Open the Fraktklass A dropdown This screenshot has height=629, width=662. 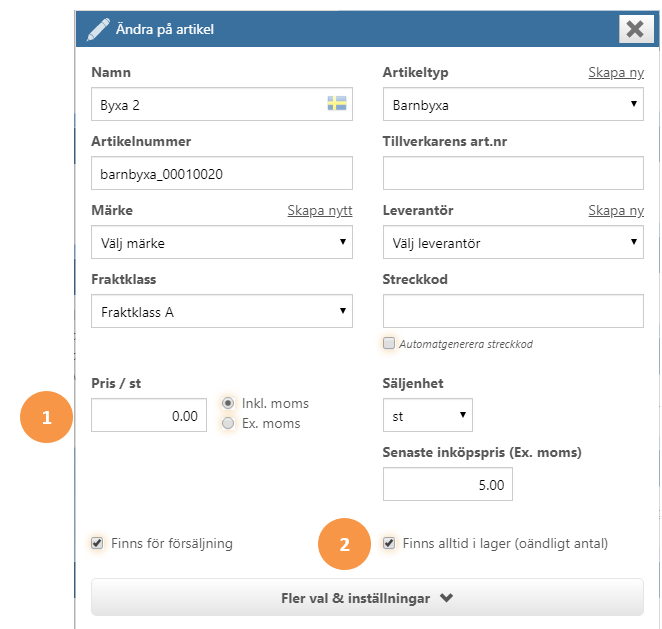click(x=222, y=311)
